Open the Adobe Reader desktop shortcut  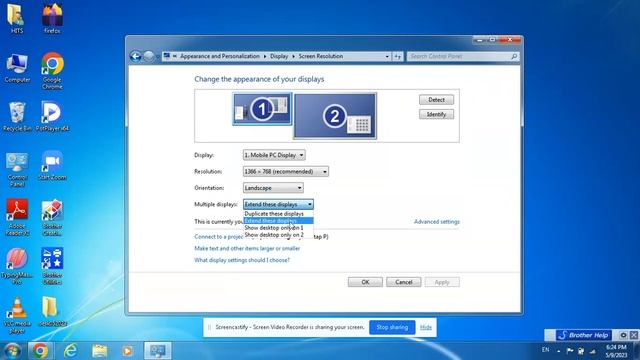(x=17, y=218)
